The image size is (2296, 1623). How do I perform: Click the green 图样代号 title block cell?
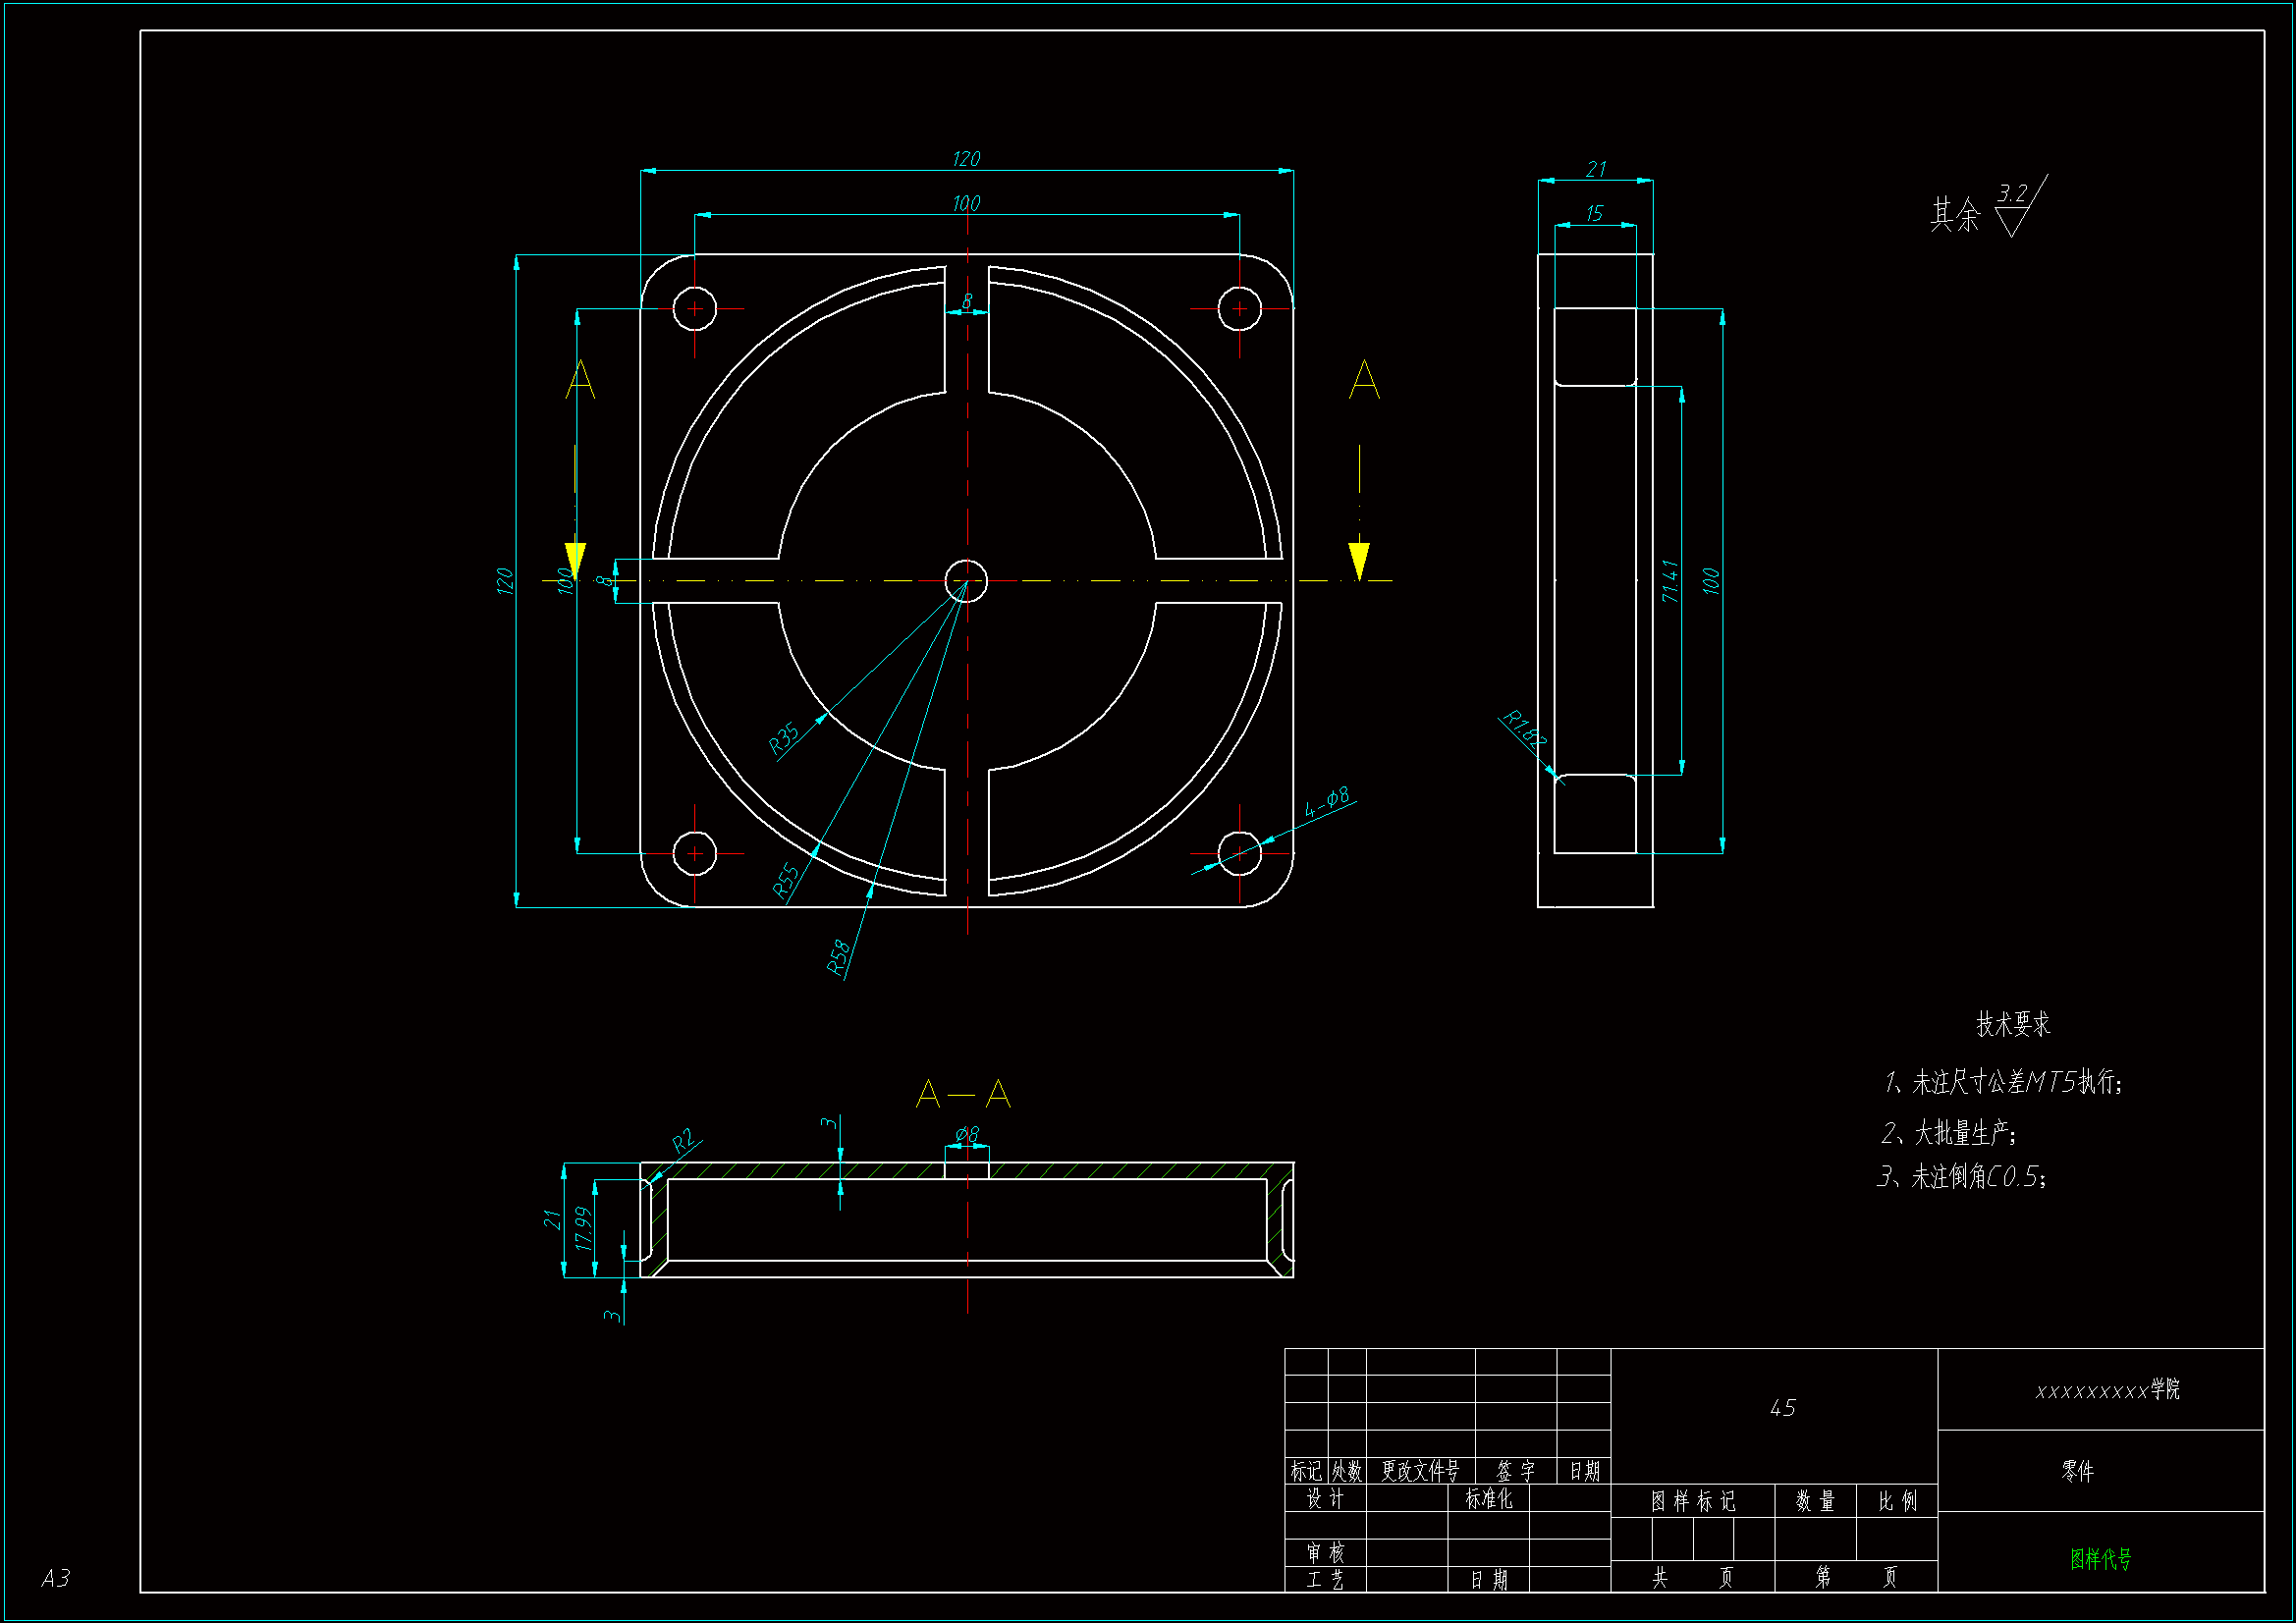pos(2100,1558)
